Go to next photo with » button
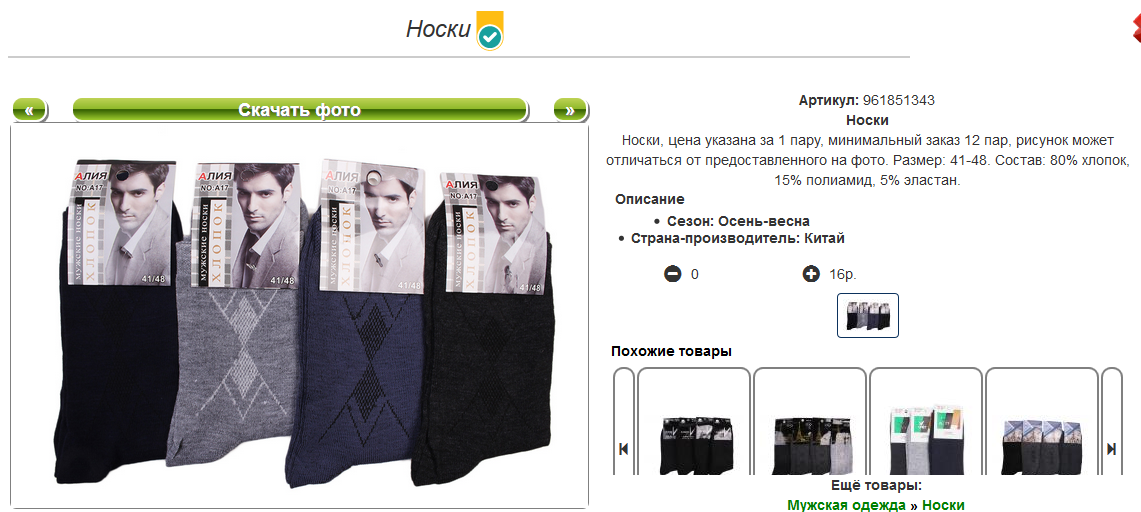 click(570, 110)
